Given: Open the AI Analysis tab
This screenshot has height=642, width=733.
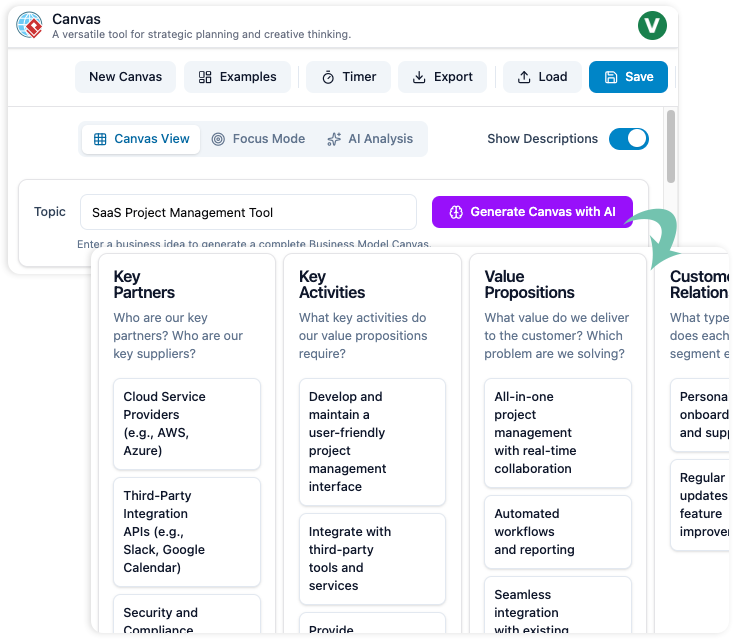Looking at the screenshot, I should (369, 139).
